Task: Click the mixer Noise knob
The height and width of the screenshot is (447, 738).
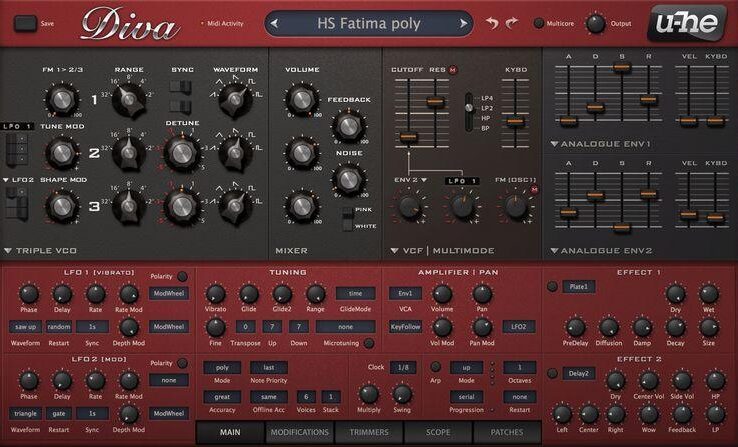Action: coord(349,179)
